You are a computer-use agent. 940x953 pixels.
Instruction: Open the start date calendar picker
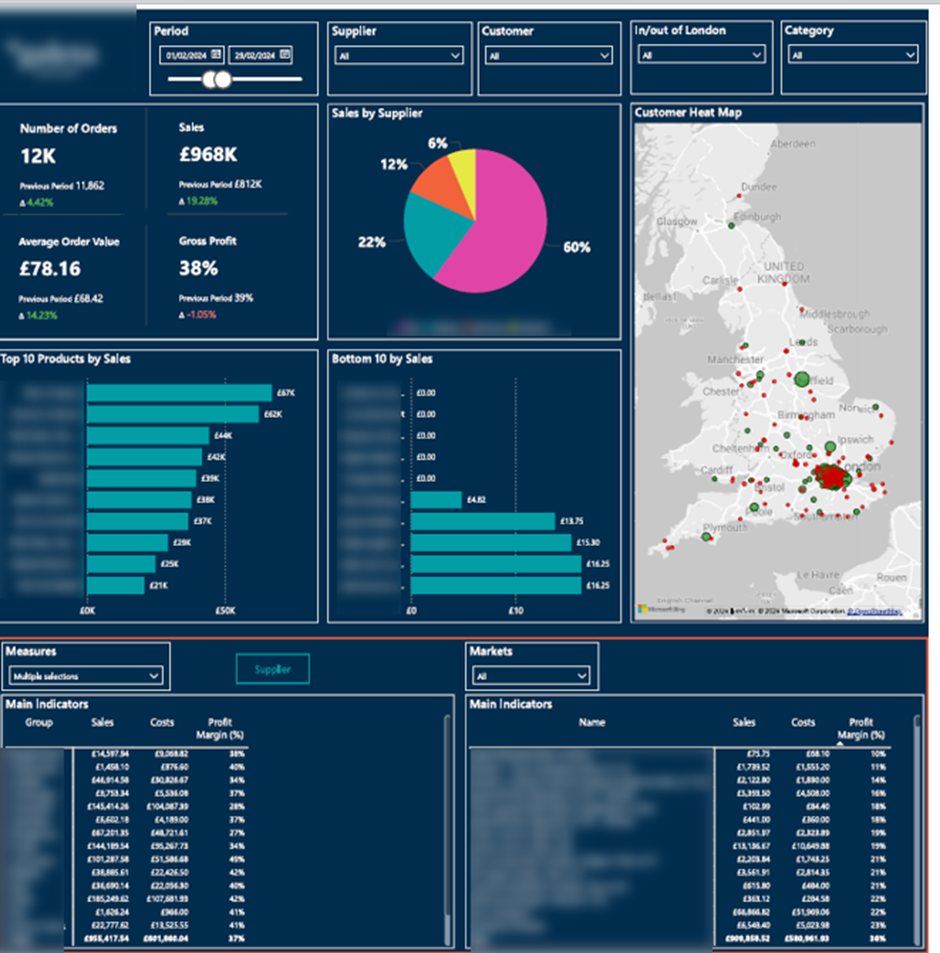(x=215, y=55)
